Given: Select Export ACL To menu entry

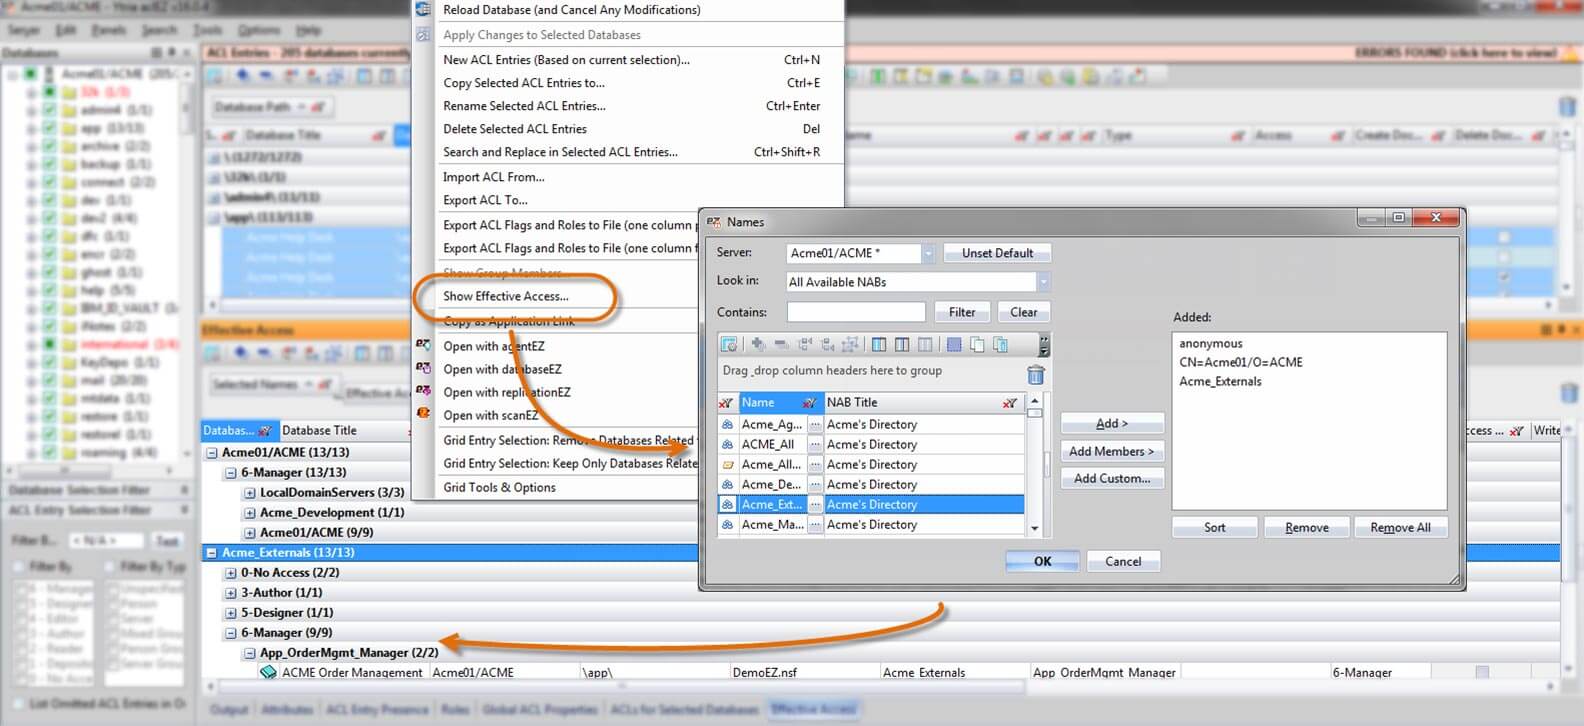Looking at the screenshot, I should coord(485,200).
